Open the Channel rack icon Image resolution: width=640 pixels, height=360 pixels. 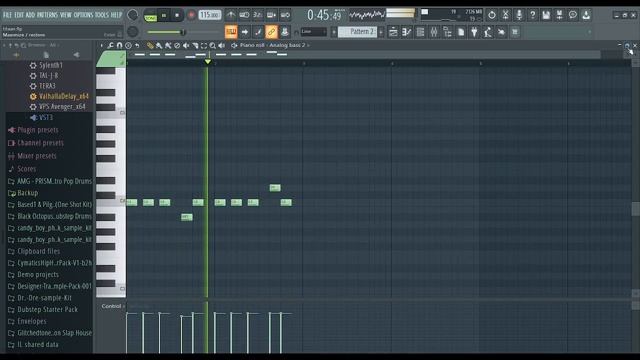click(x=420, y=31)
